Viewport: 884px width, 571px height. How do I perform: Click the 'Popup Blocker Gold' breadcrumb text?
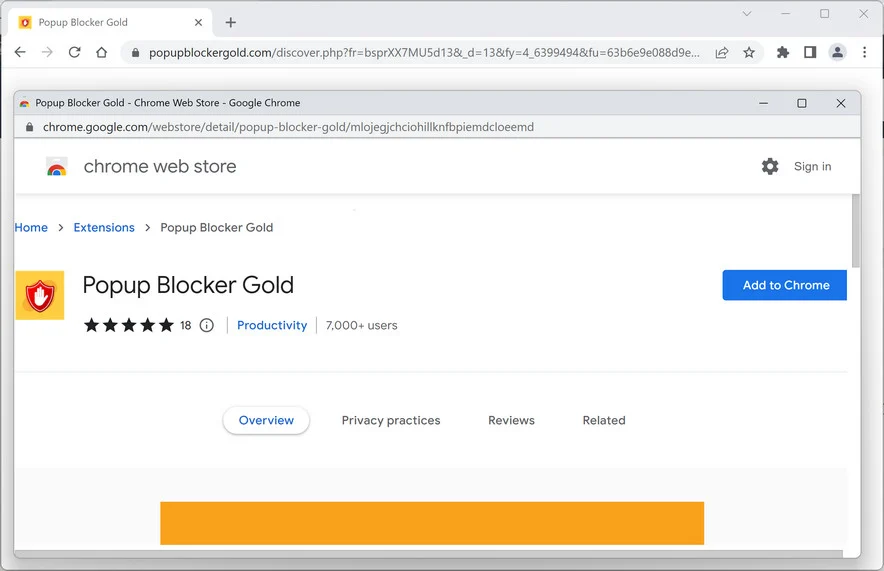(216, 227)
